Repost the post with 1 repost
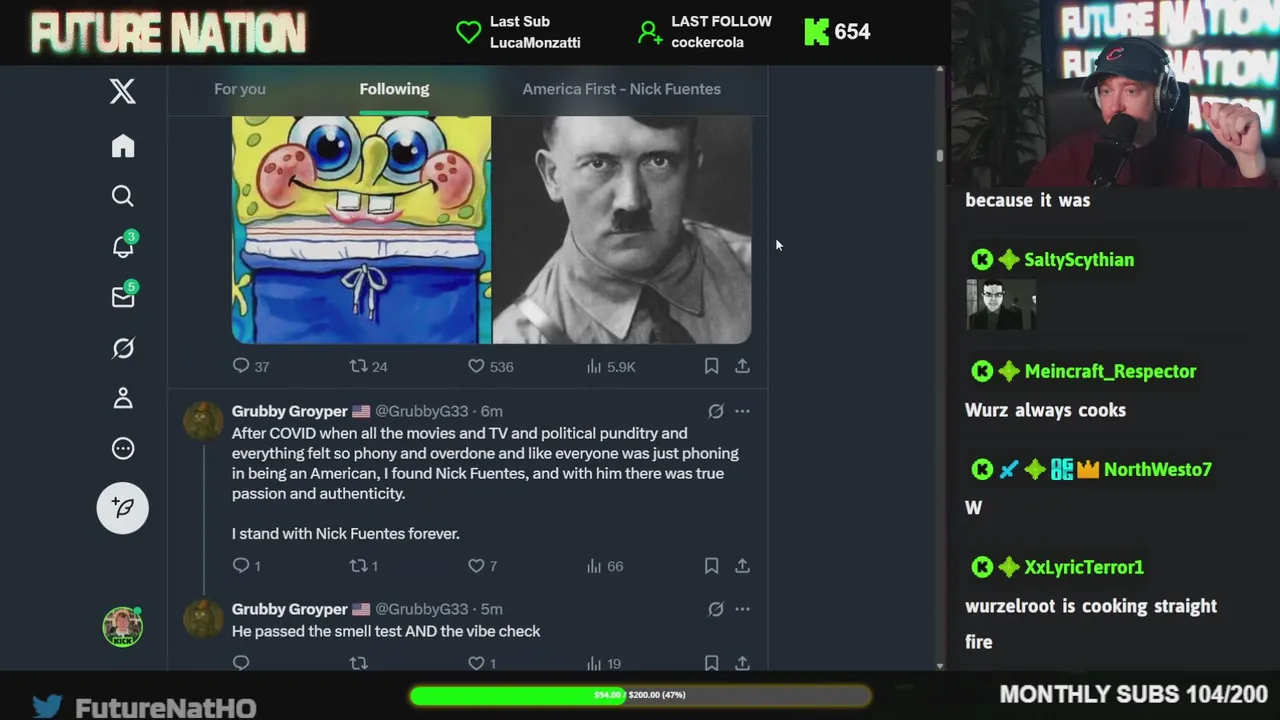The width and height of the screenshot is (1280, 720). click(x=363, y=566)
